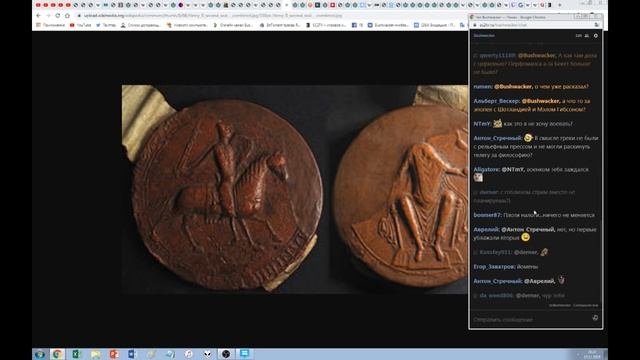Open Excel from the taskbar
640x360 pixels.
(x=76, y=354)
